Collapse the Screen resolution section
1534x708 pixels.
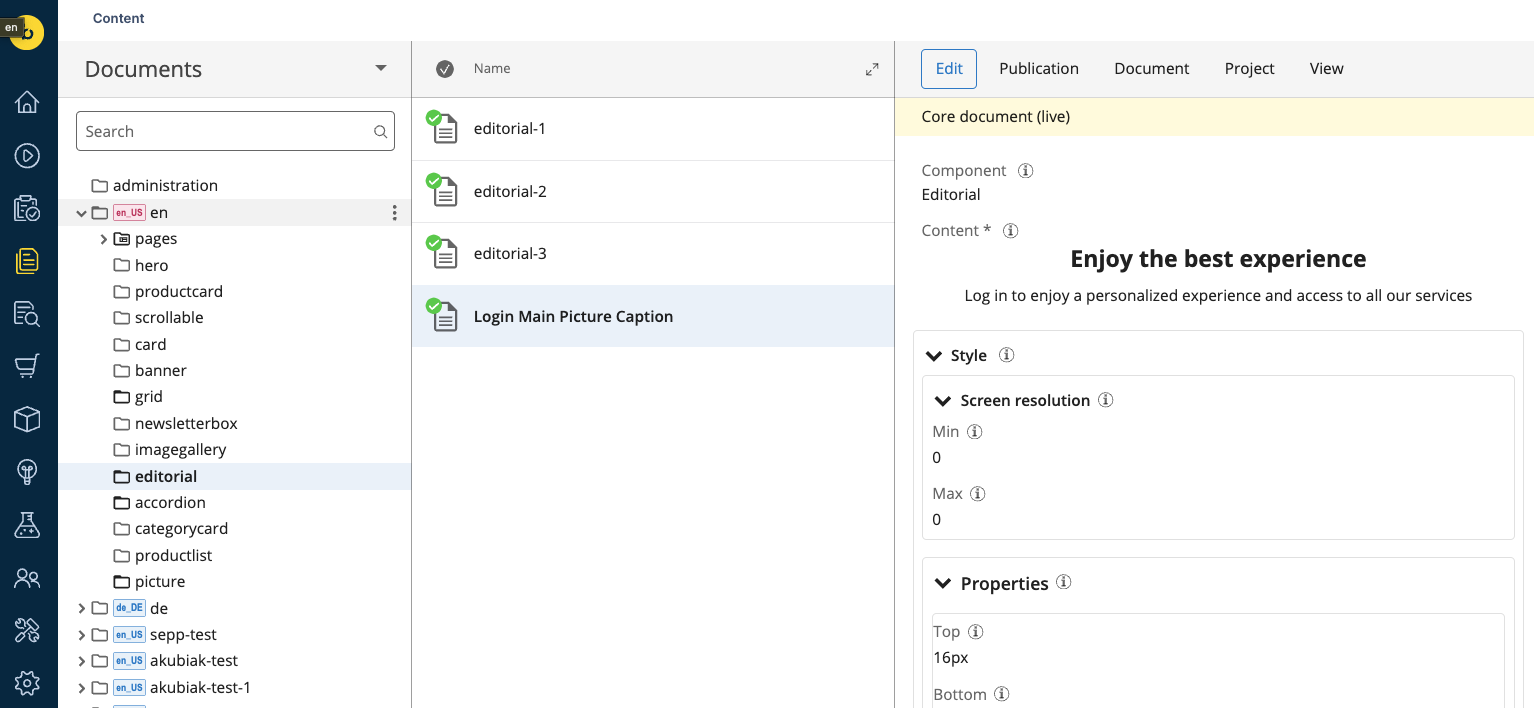942,401
